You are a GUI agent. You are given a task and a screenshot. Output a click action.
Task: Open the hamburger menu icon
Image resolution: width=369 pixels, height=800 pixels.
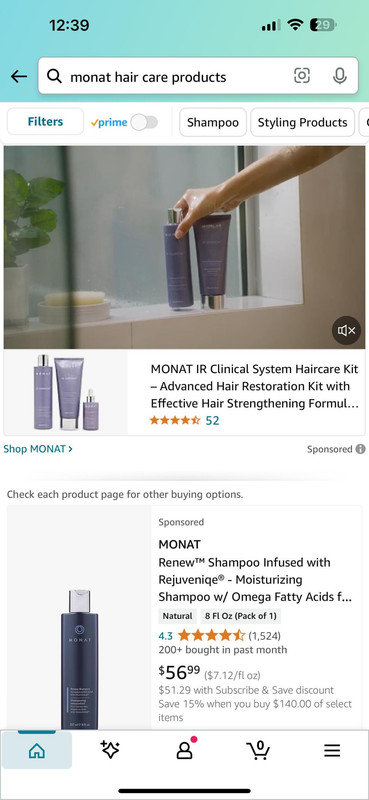click(x=332, y=750)
